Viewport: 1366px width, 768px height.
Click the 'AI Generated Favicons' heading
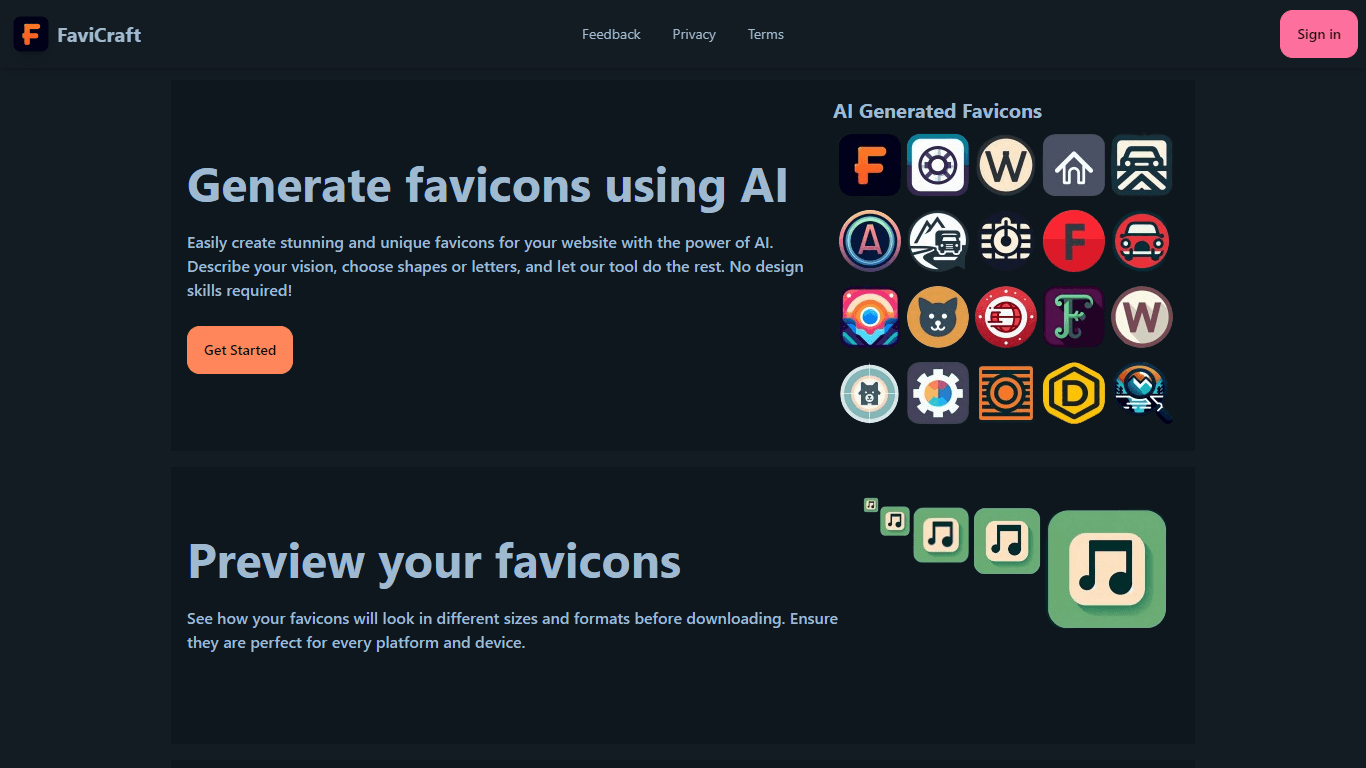937,111
